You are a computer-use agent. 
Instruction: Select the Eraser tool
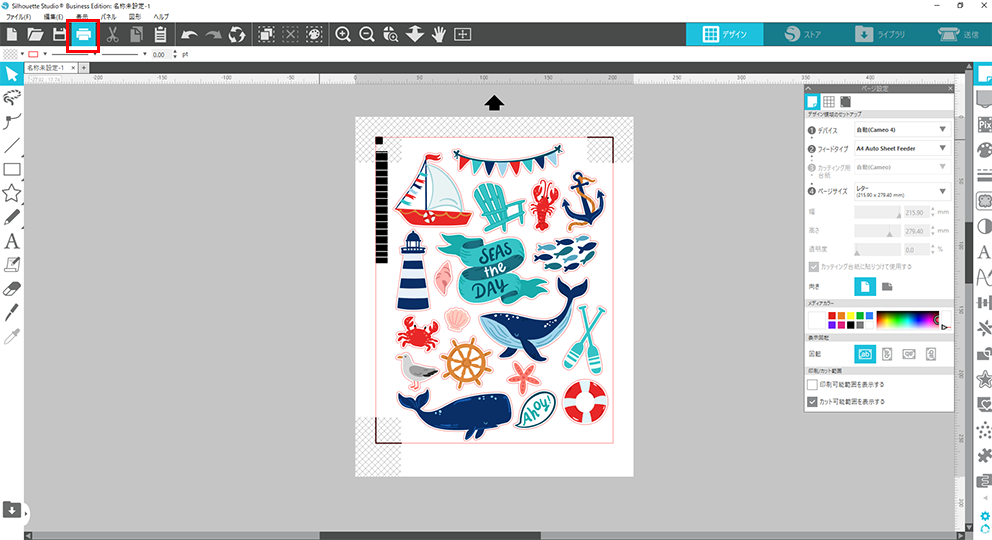[x=11, y=289]
